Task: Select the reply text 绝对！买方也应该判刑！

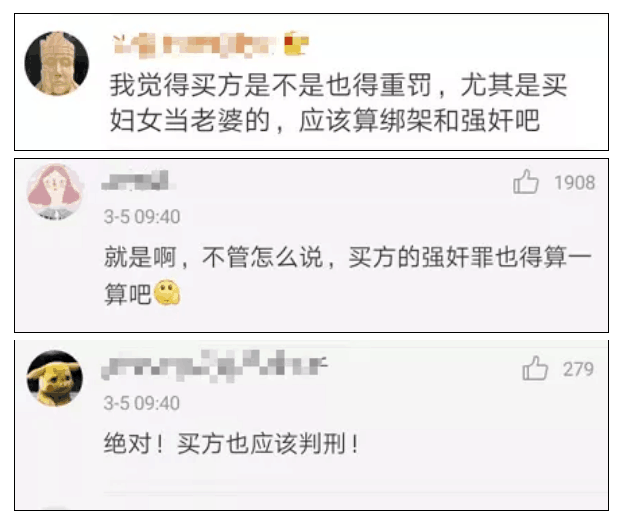Action: tap(231, 444)
